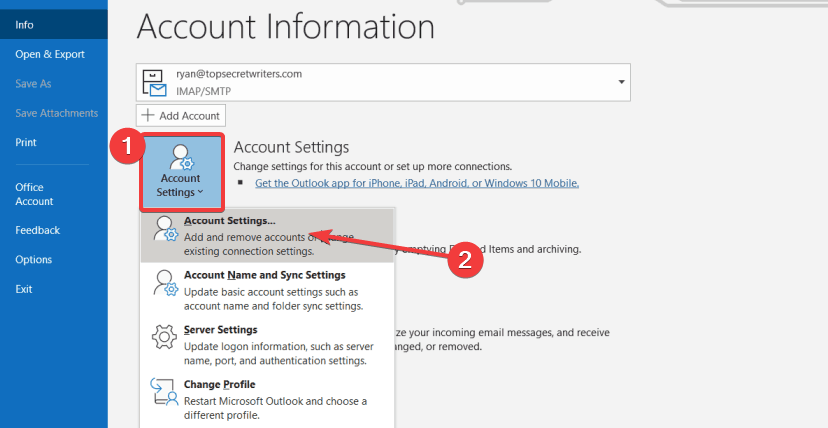Viewport: 828px width, 428px height.
Task: Open the Get the Outlook app link
Action: point(417,183)
